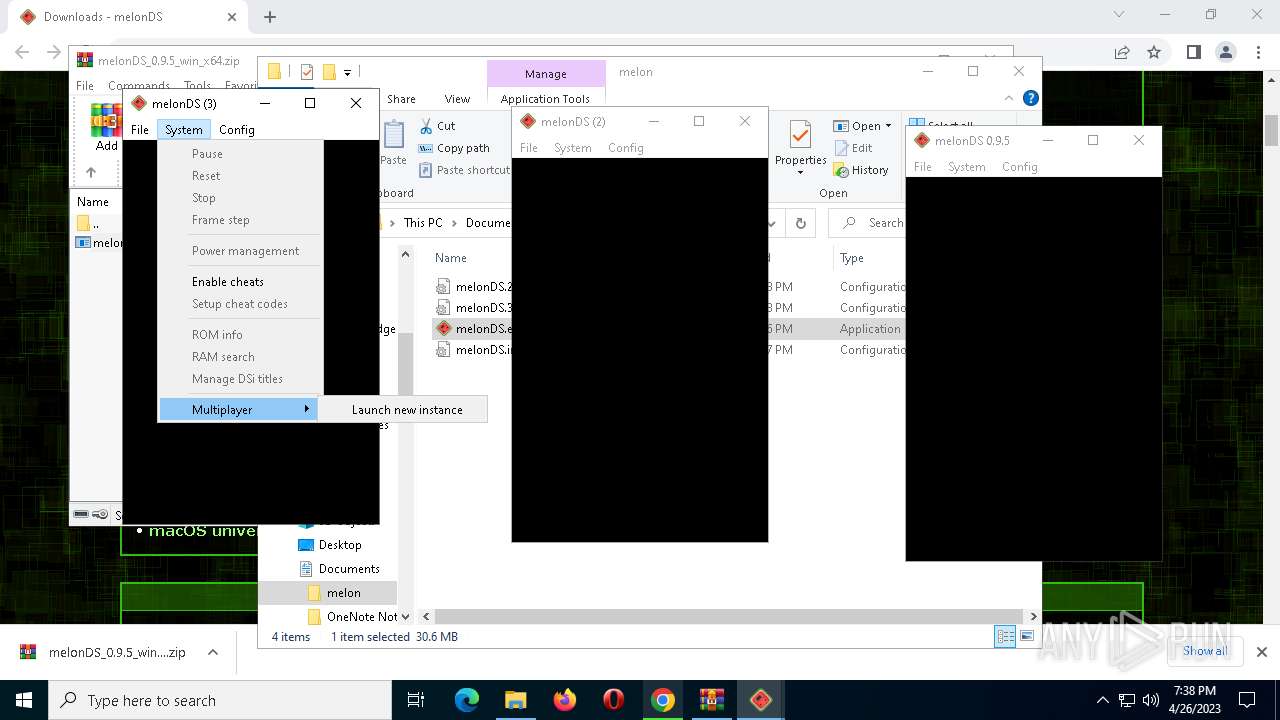The height and width of the screenshot is (720, 1280).
Task: Open File menu in melonDS 0.9.5 window
Action: [x=923, y=167]
